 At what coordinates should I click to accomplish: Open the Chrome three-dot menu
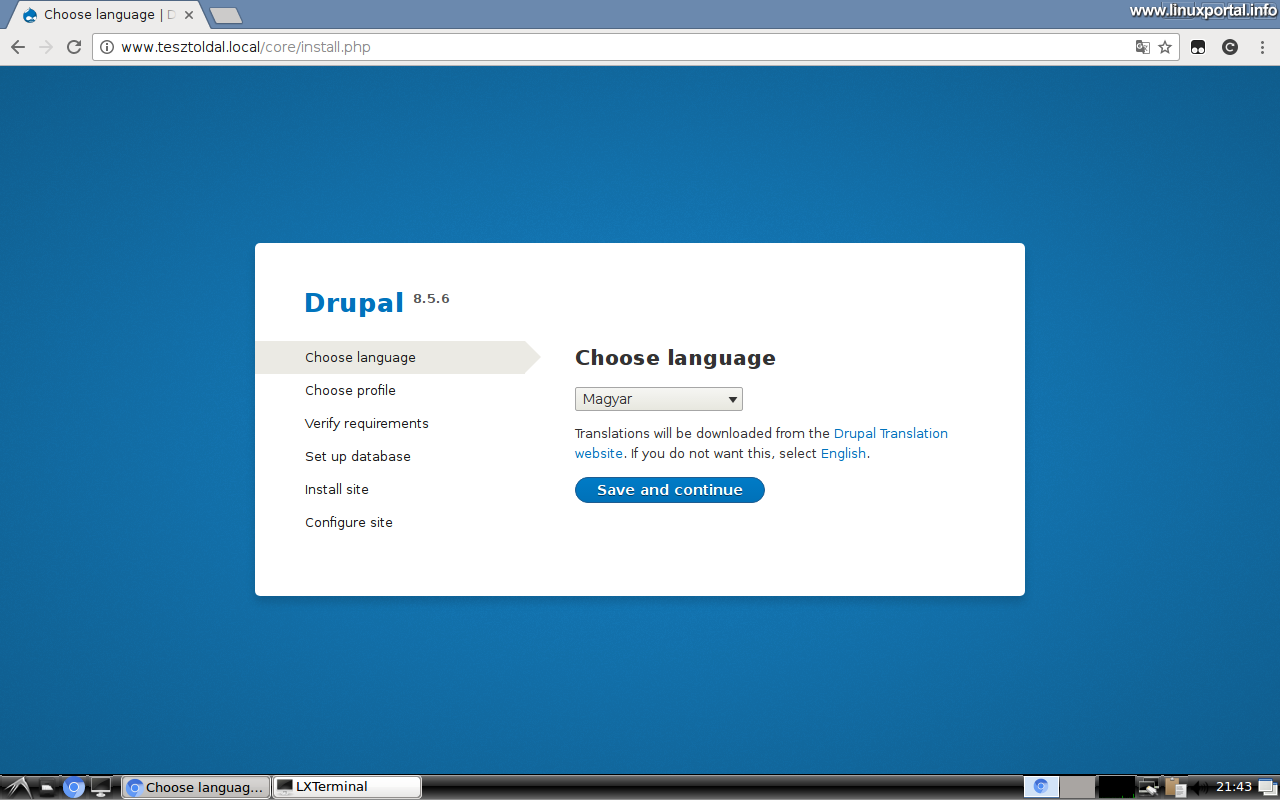coord(1263,47)
